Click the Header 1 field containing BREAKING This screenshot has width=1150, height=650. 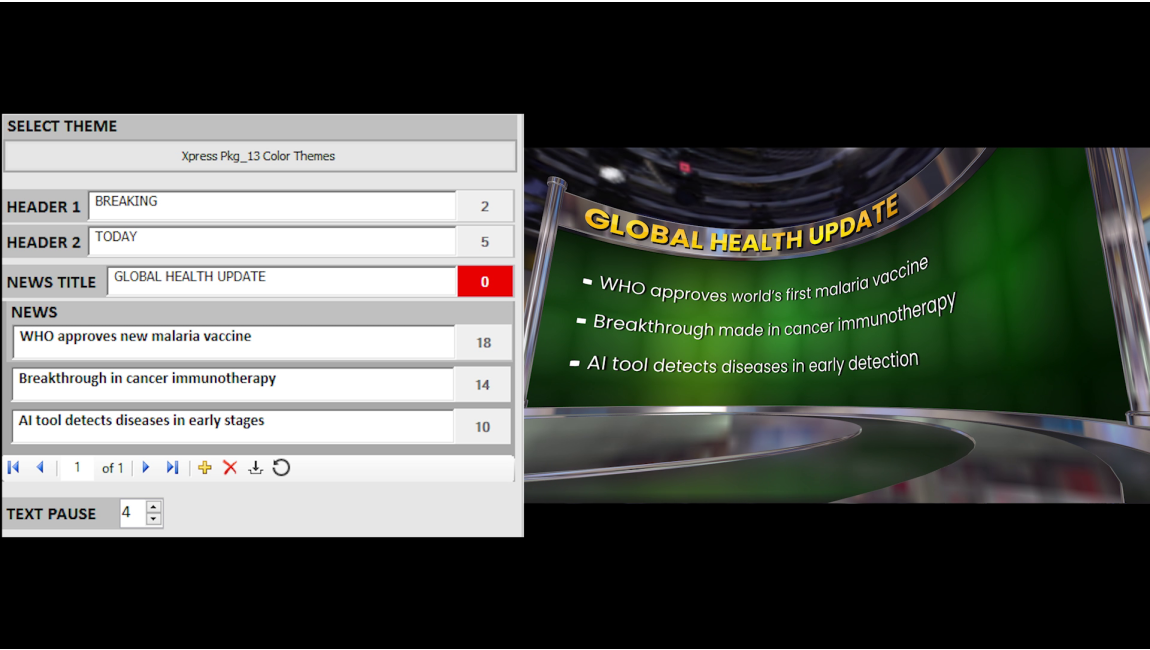(272, 206)
